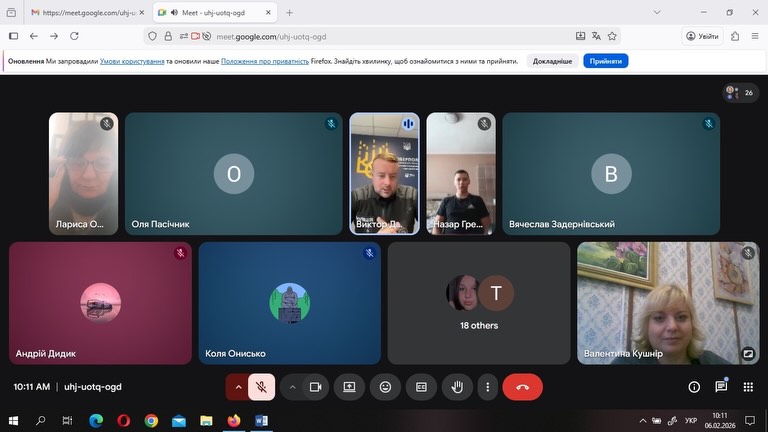Viewport: 768px width, 432px height.
Task: Turn on closed captions
Action: [421, 387]
